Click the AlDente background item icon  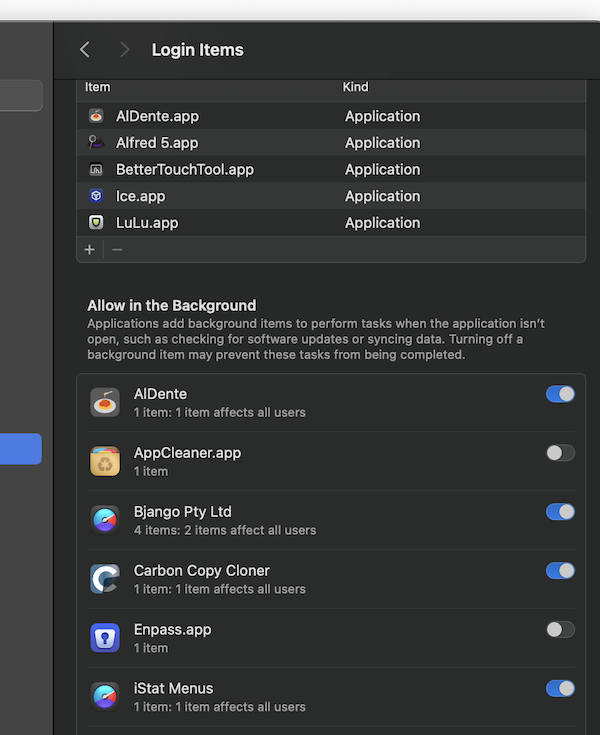[105, 402]
